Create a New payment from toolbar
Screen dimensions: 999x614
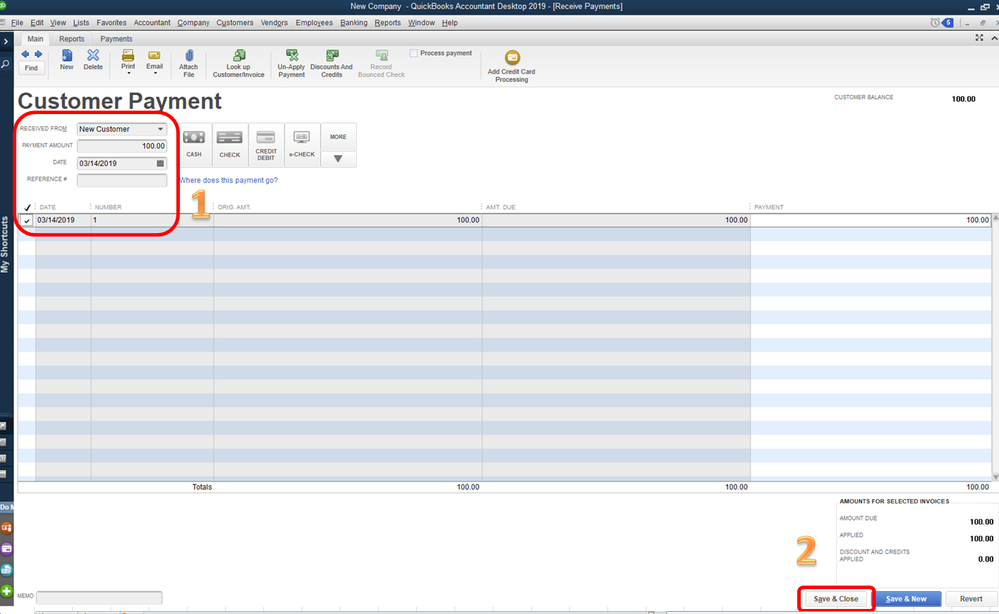pos(67,59)
